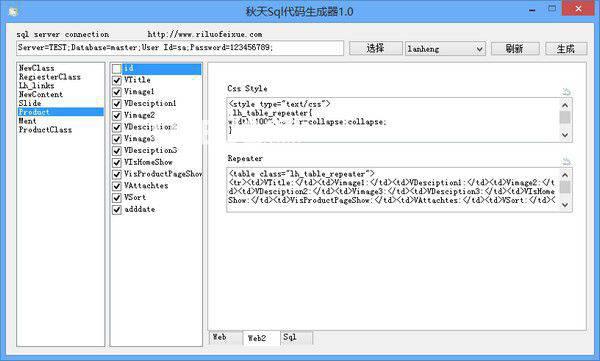This screenshot has height=361, width=600.
Task: Uncheck the VTitle column checkbox
Action: point(117,80)
